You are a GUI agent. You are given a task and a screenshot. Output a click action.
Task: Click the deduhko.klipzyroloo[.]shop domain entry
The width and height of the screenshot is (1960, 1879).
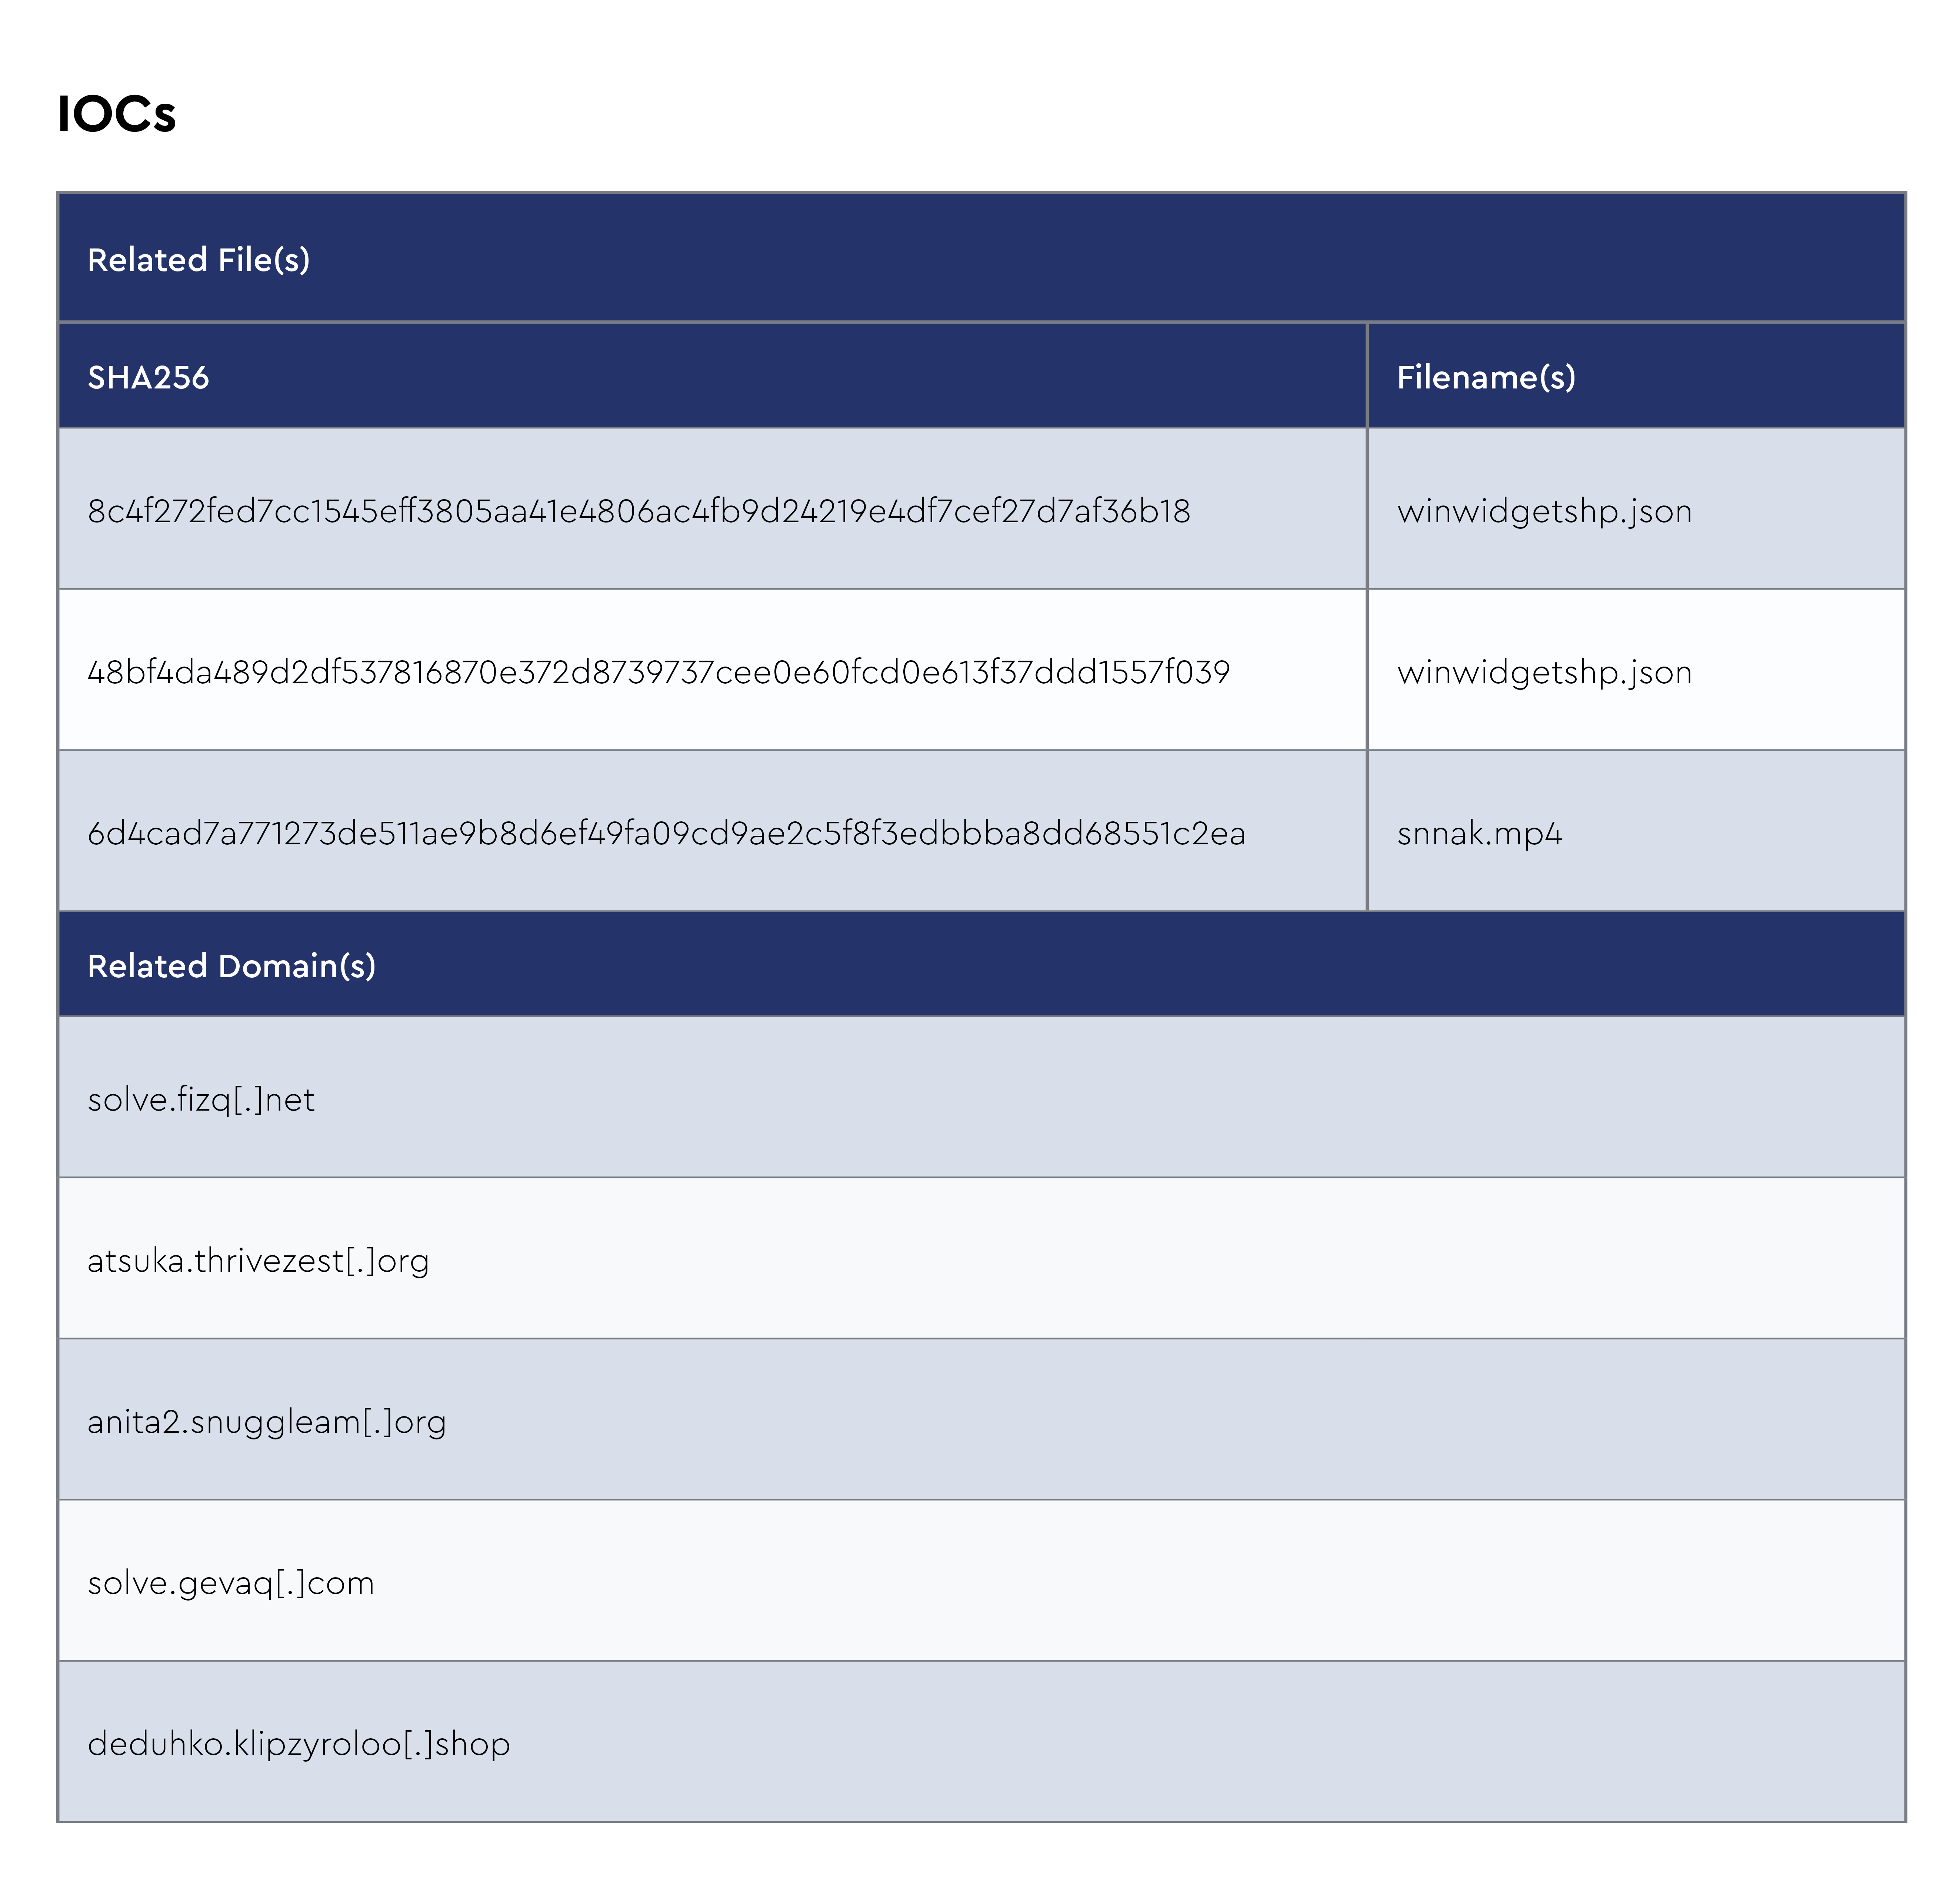[x=299, y=1744]
